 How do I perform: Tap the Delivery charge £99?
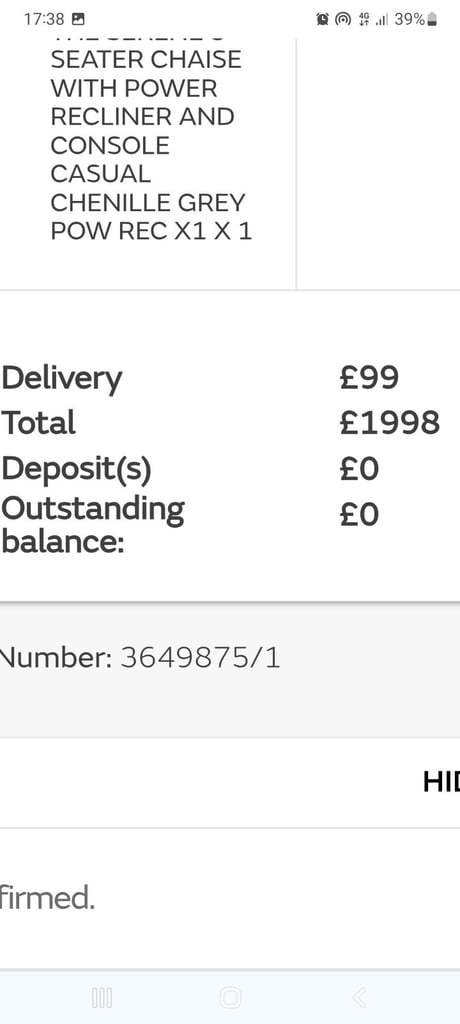(369, 377)
